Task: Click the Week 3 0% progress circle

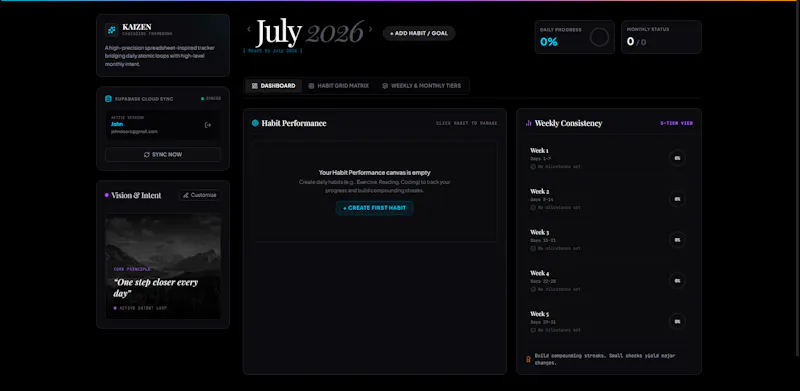Action: pyautogui.click(x=677, y=240)
